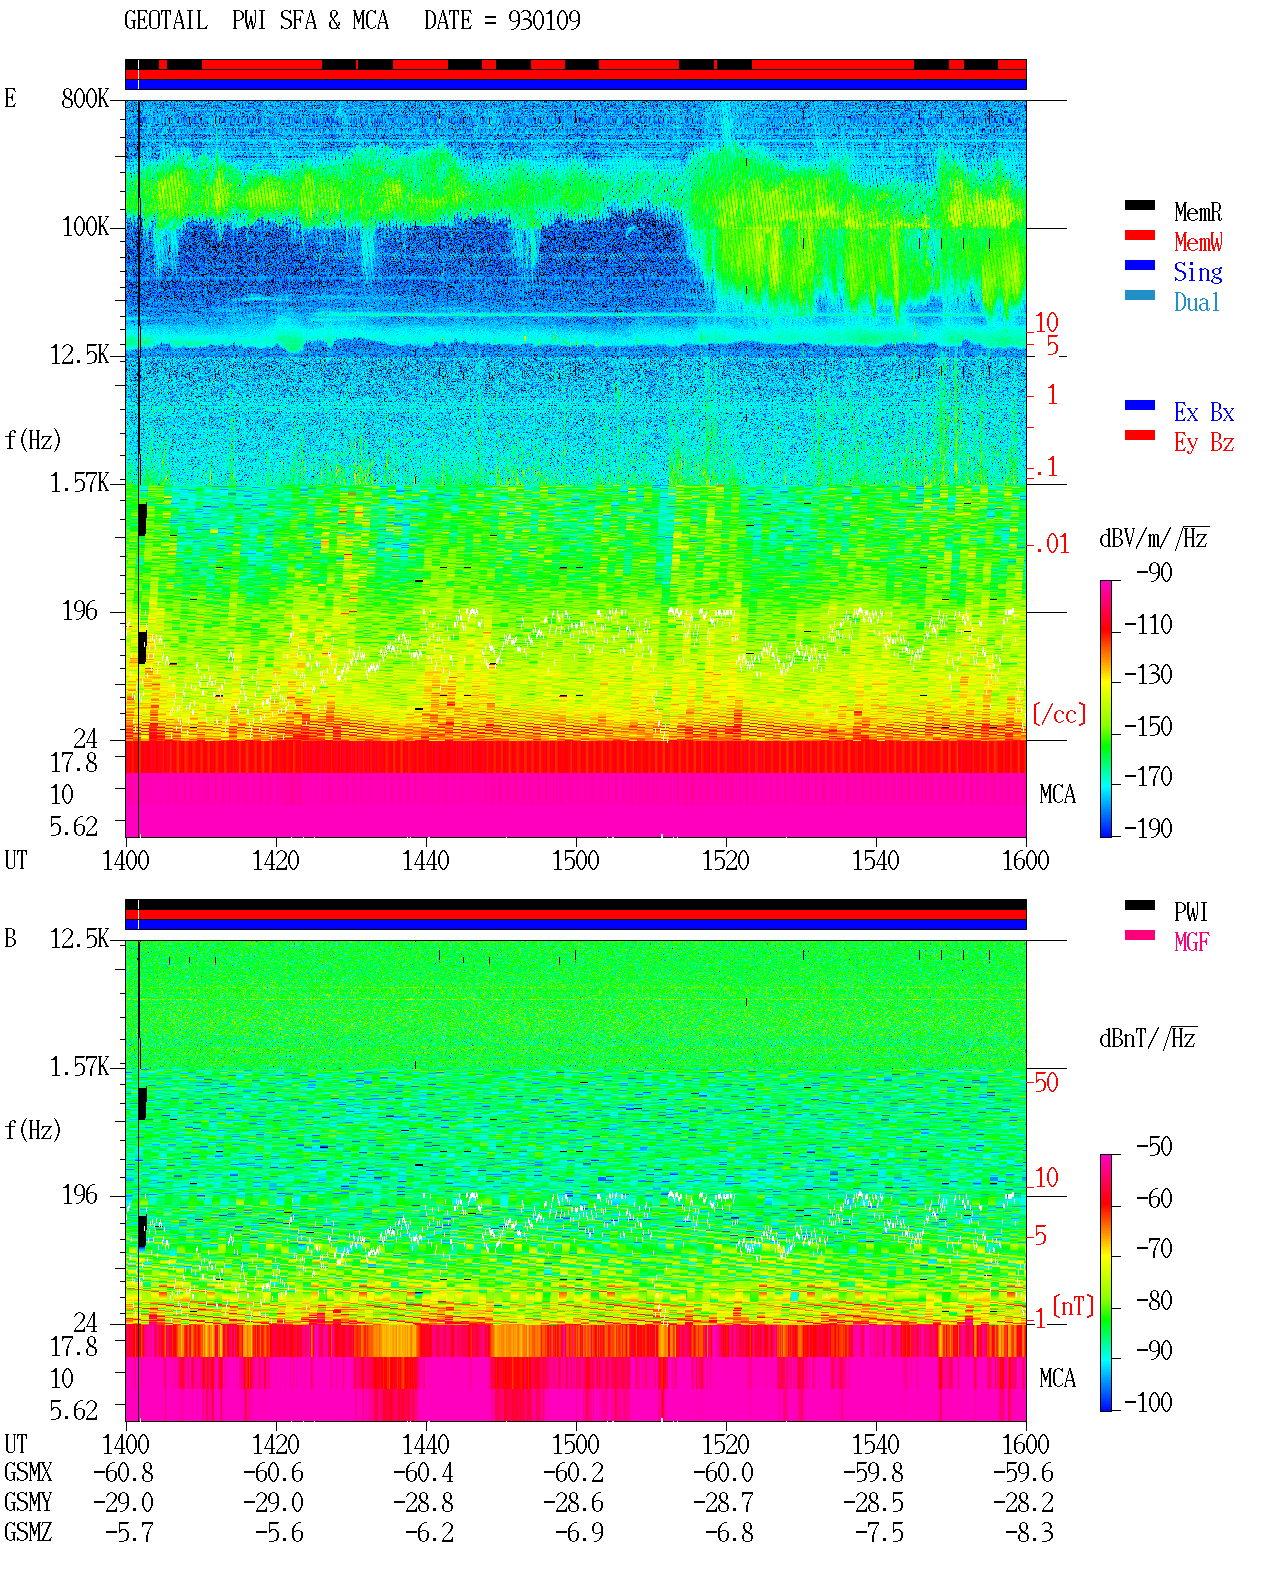Select the "DATE = 930109" header text
Screen dimensions: 1280x1593
tap(502, 20)
